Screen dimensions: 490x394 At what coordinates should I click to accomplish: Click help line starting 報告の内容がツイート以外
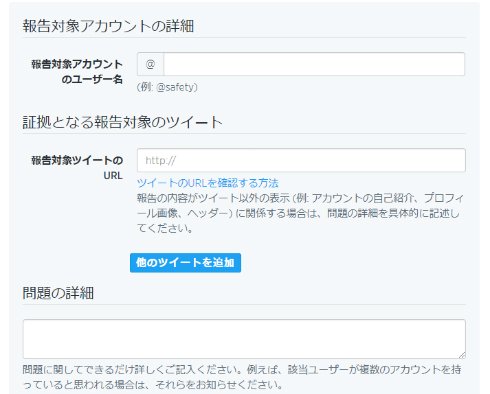click(x=300, y=198)
